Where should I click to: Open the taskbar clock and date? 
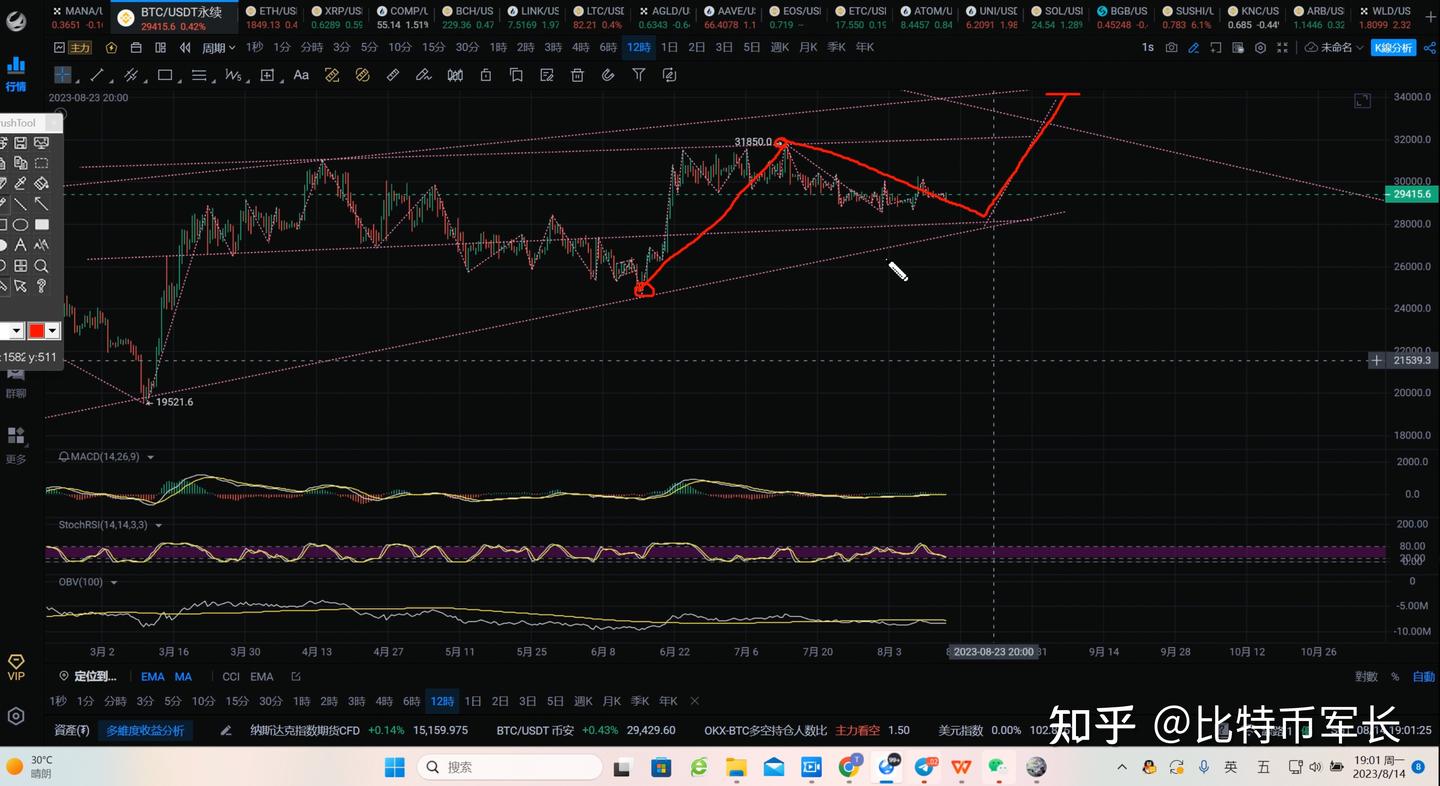[1380, 767]
